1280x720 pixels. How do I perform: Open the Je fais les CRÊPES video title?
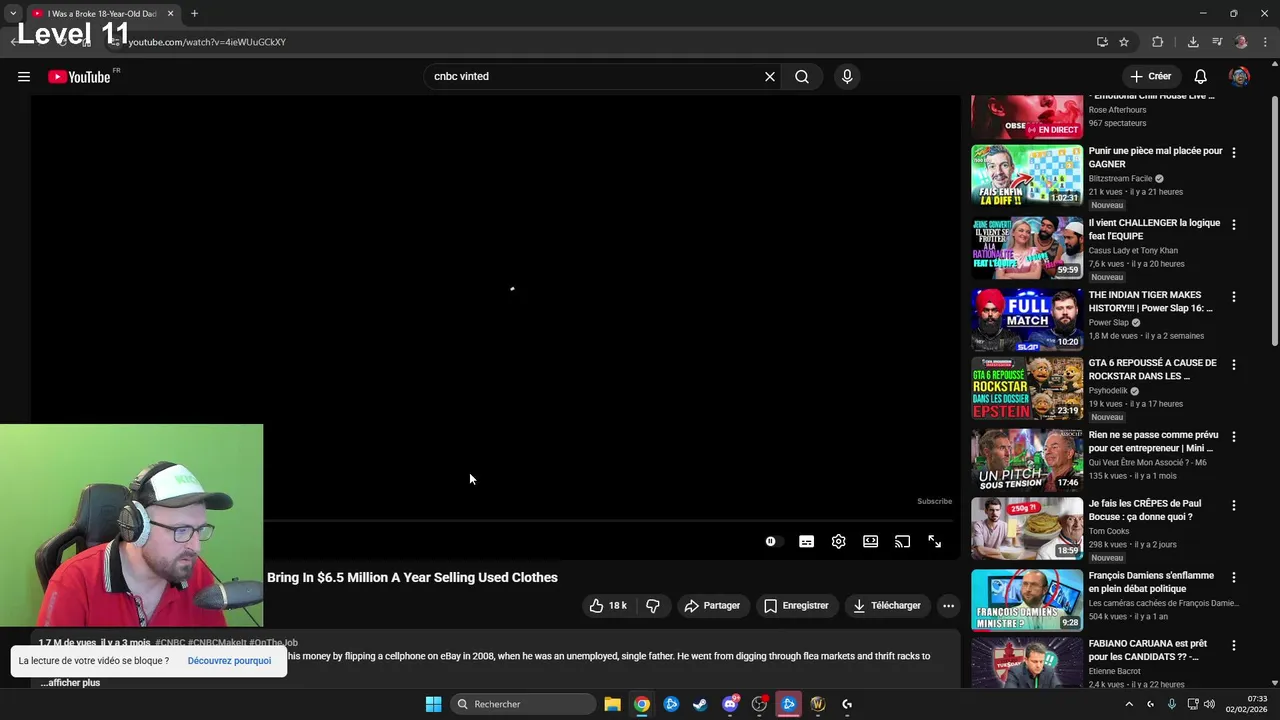1145,510
